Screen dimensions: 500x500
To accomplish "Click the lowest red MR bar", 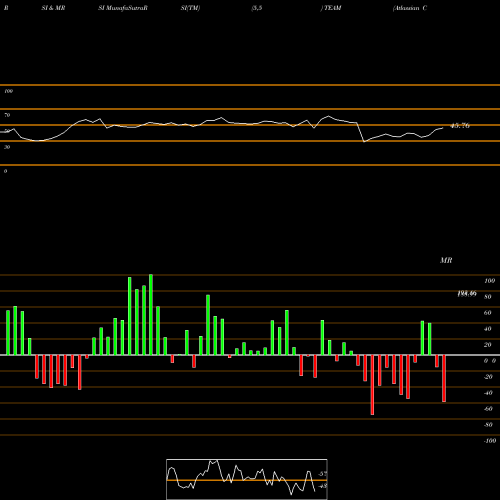I will coord(372,385).
